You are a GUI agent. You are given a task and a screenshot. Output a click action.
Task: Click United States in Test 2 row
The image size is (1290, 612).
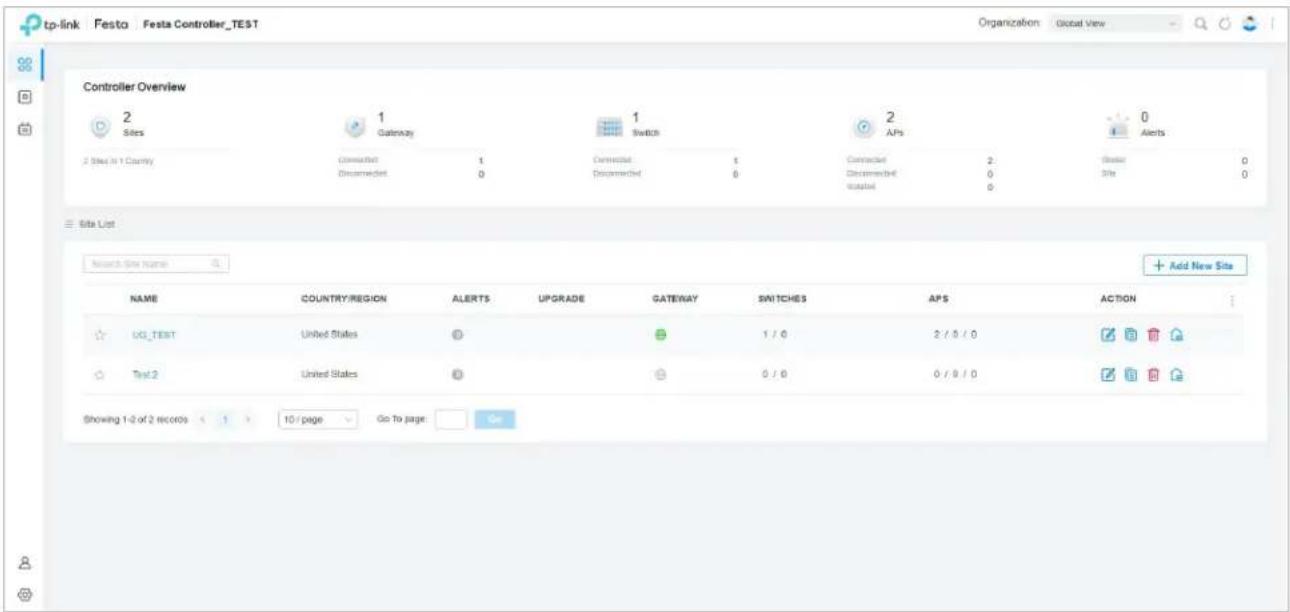[x=329, y=374]
